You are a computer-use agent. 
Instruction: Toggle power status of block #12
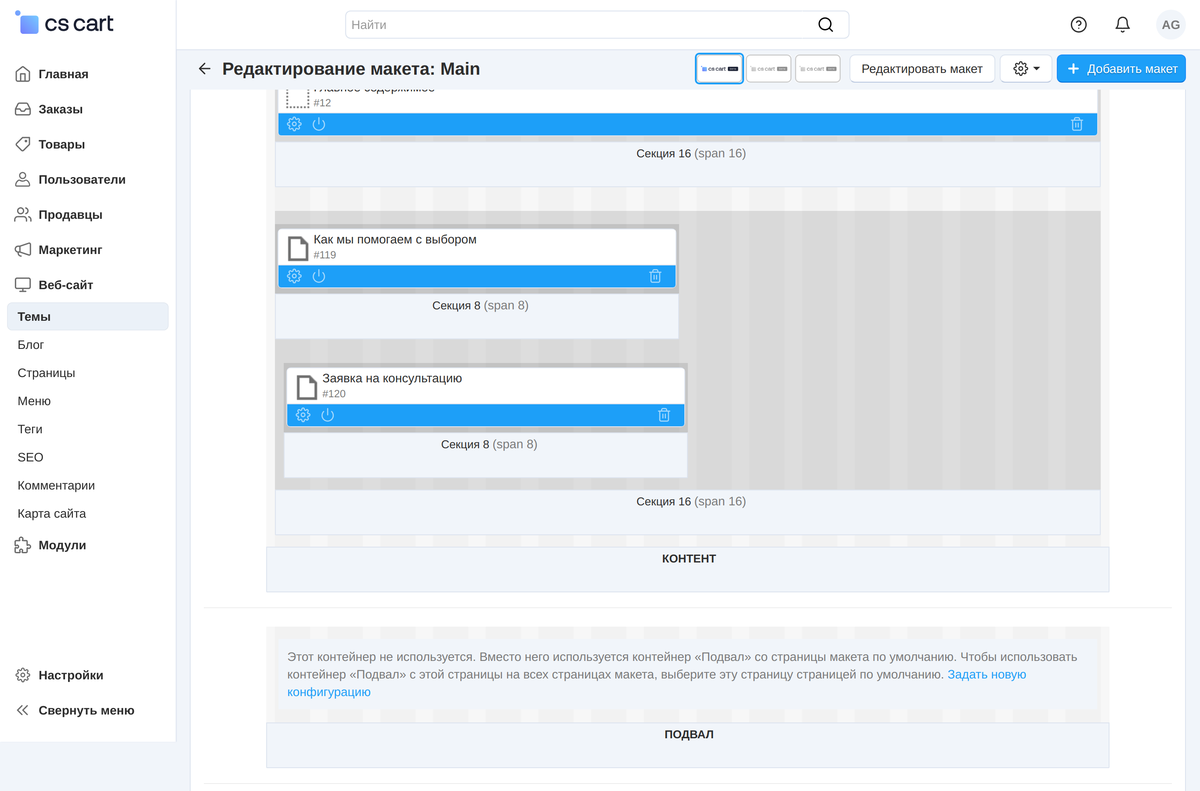[x=319, y=124]
